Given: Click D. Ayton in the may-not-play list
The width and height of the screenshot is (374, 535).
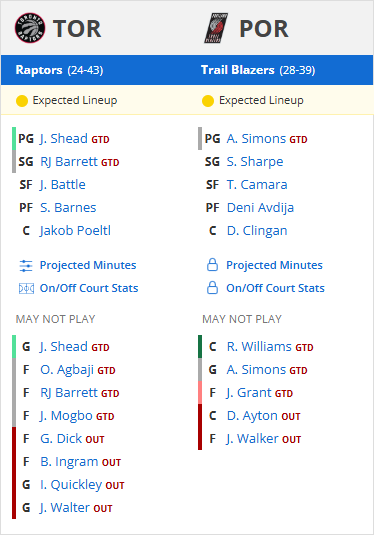Looking at the screenshot, I should click(252, 416).
